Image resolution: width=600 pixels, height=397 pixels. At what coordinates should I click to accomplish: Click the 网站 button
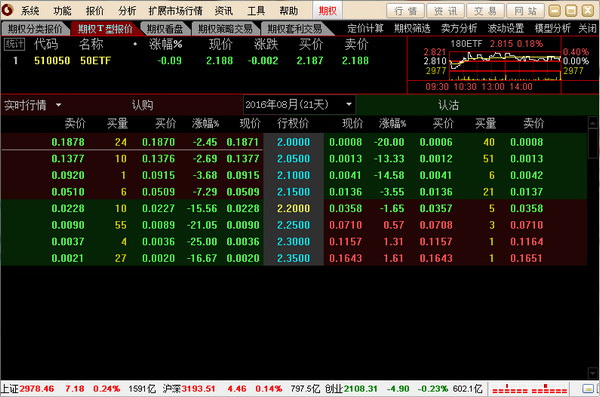point(526,11)
